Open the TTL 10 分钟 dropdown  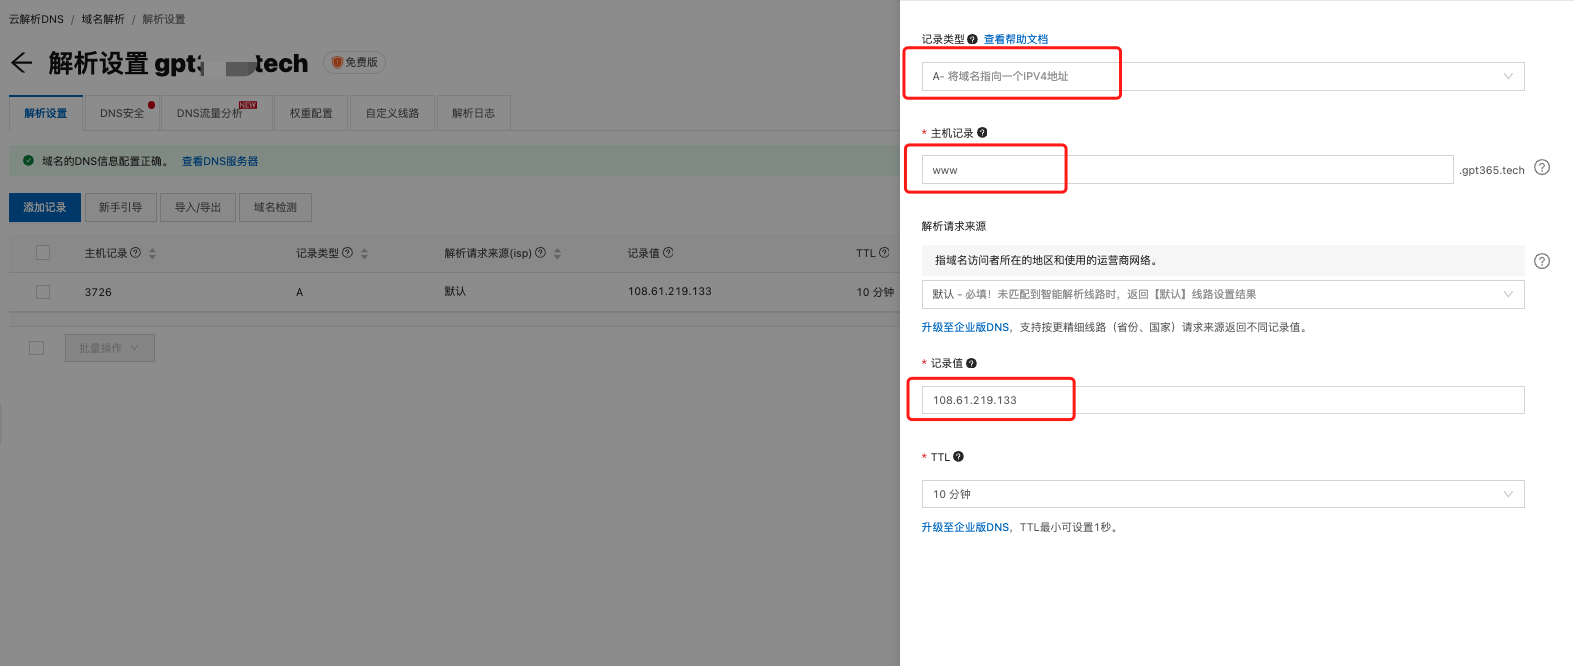1223,494
